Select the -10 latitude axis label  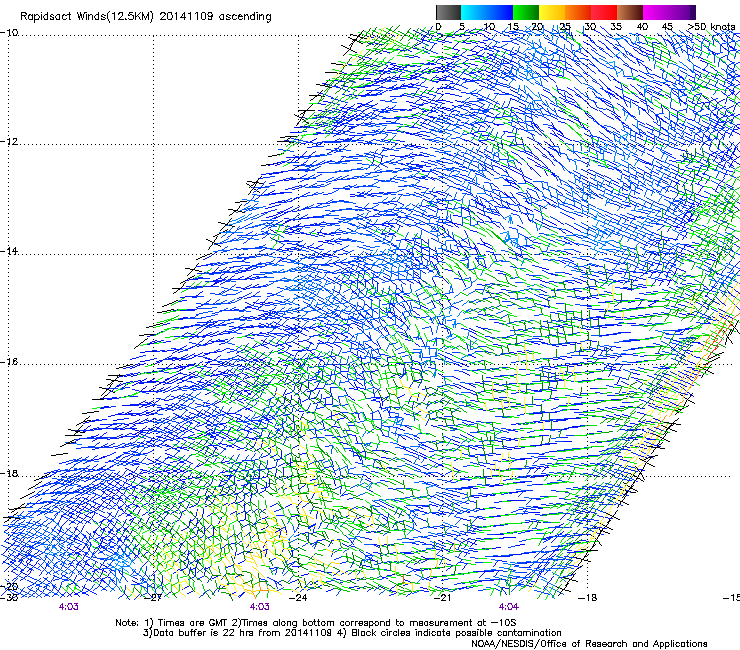tap(9, 33)
